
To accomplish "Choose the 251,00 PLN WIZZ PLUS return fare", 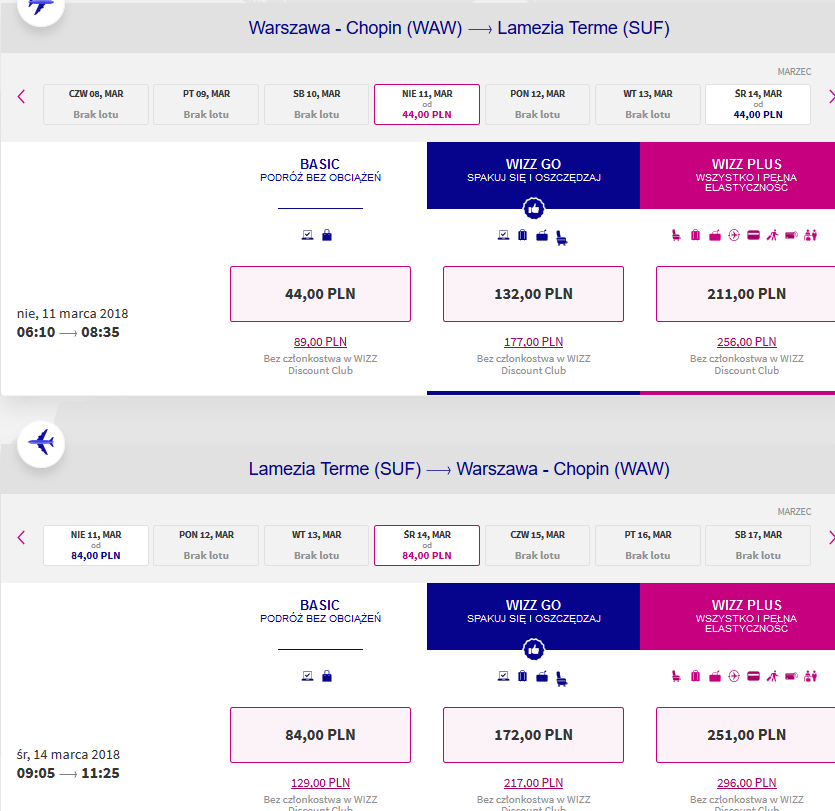I will tap(746, 735).
